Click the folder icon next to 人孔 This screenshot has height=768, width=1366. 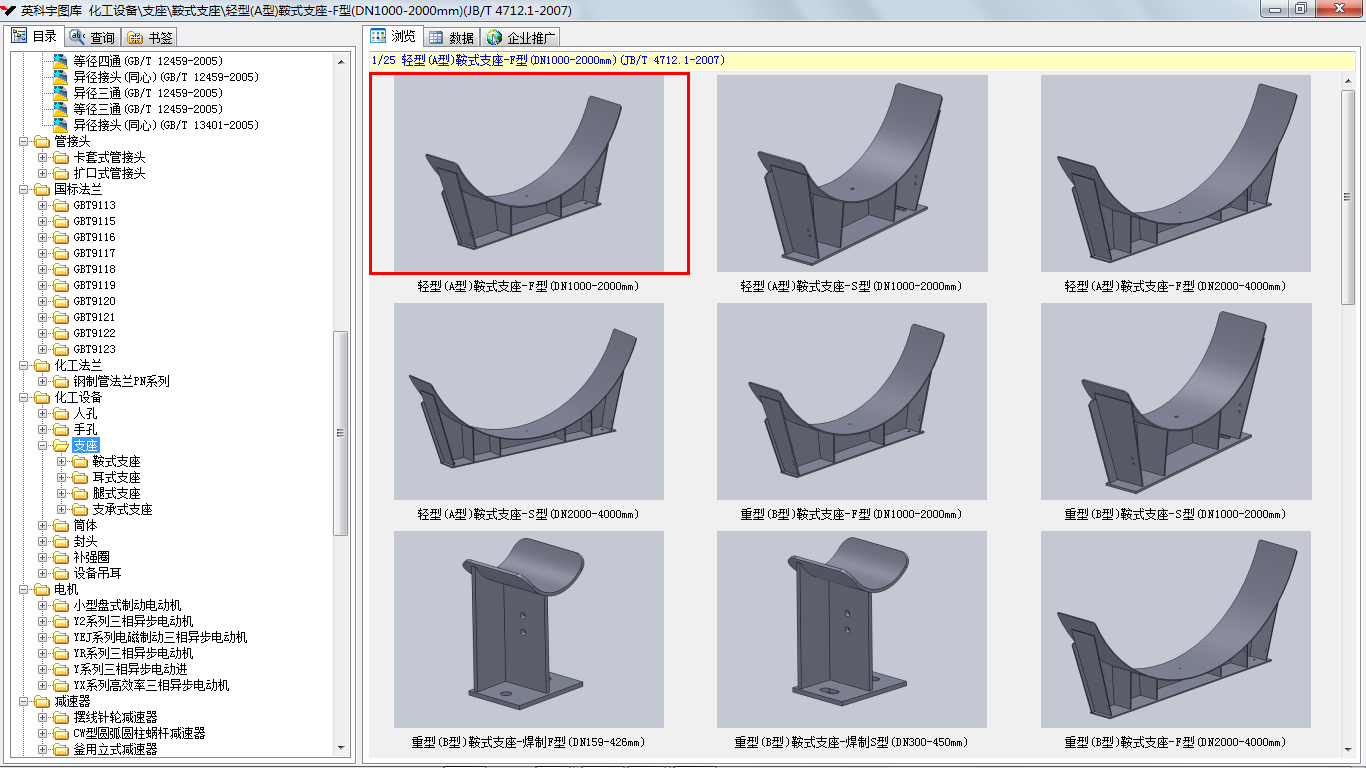point(61,413)
